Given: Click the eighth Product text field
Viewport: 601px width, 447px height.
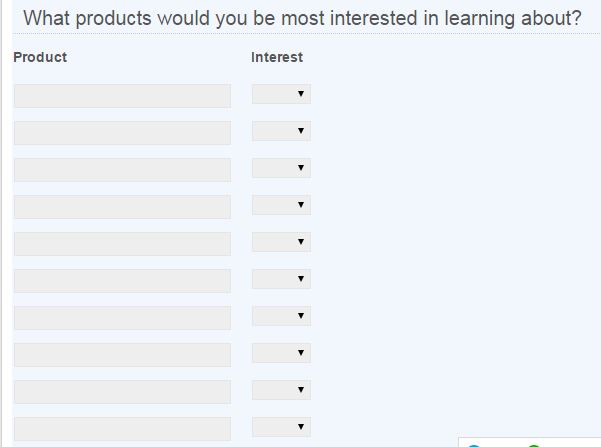Looking at the screenshot, I should coord(122,355).
